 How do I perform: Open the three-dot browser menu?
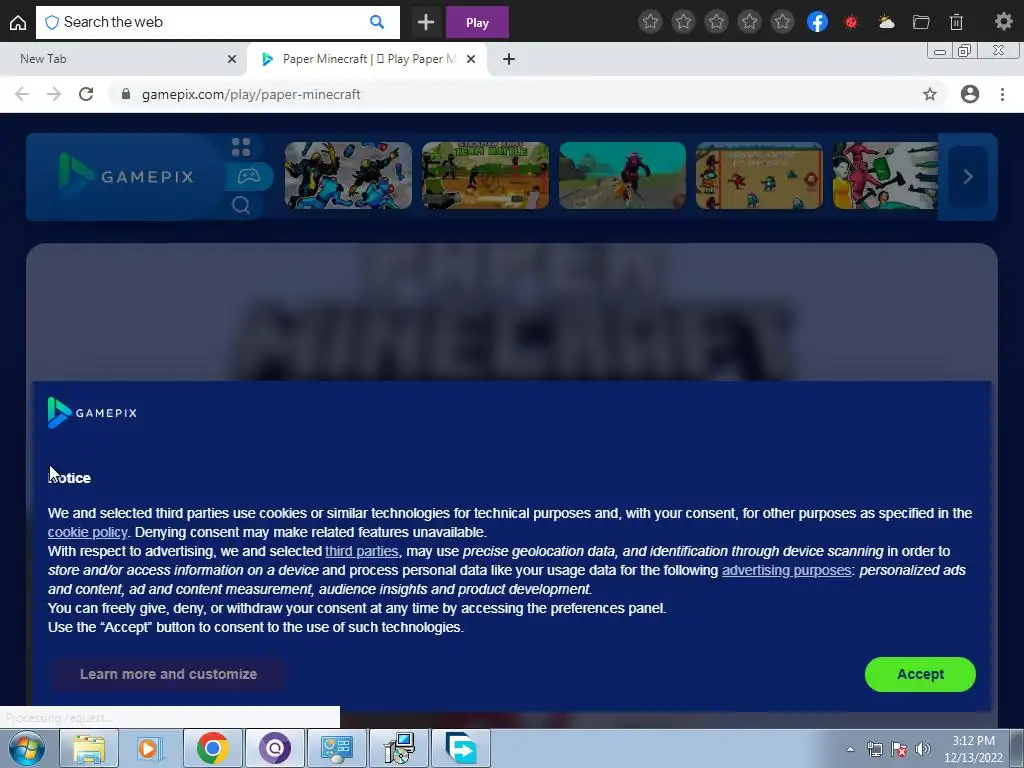tap(1002, 94)
